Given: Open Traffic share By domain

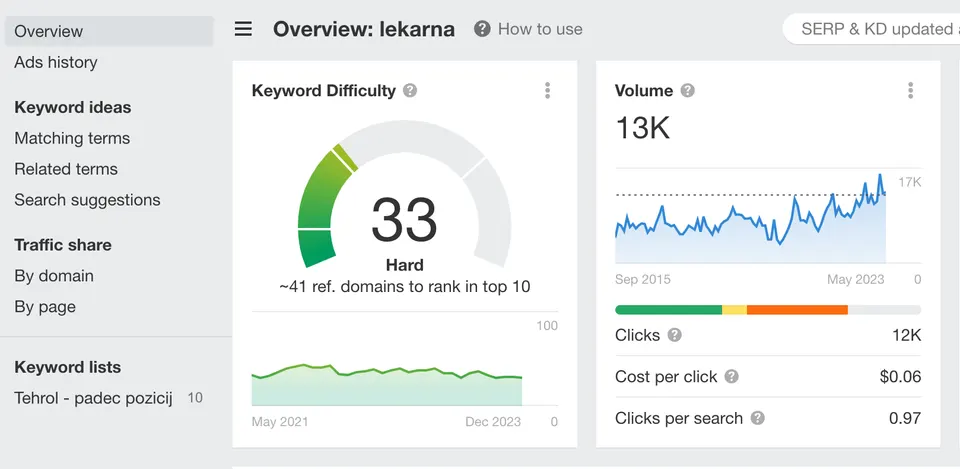Looking at the screenshot, I should (x=54, y=276).
